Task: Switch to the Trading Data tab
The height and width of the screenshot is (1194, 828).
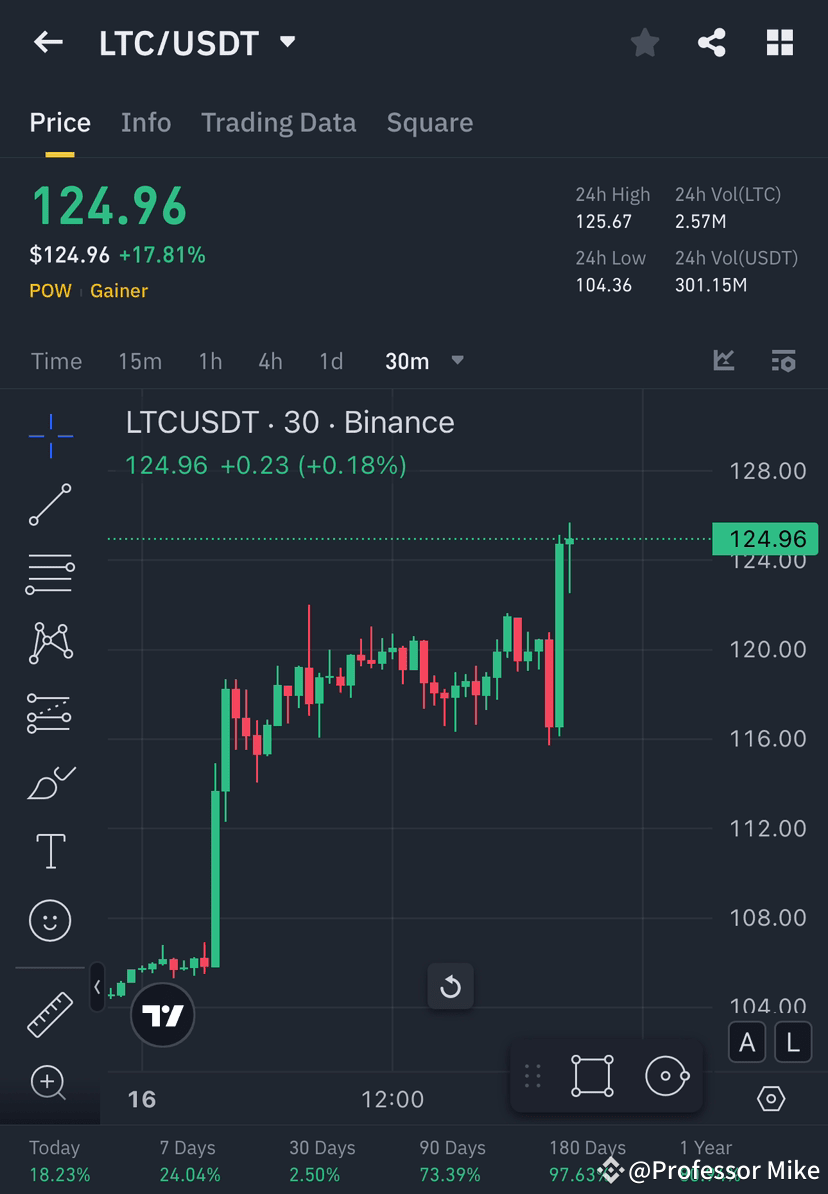Action: tap(278, 122)
